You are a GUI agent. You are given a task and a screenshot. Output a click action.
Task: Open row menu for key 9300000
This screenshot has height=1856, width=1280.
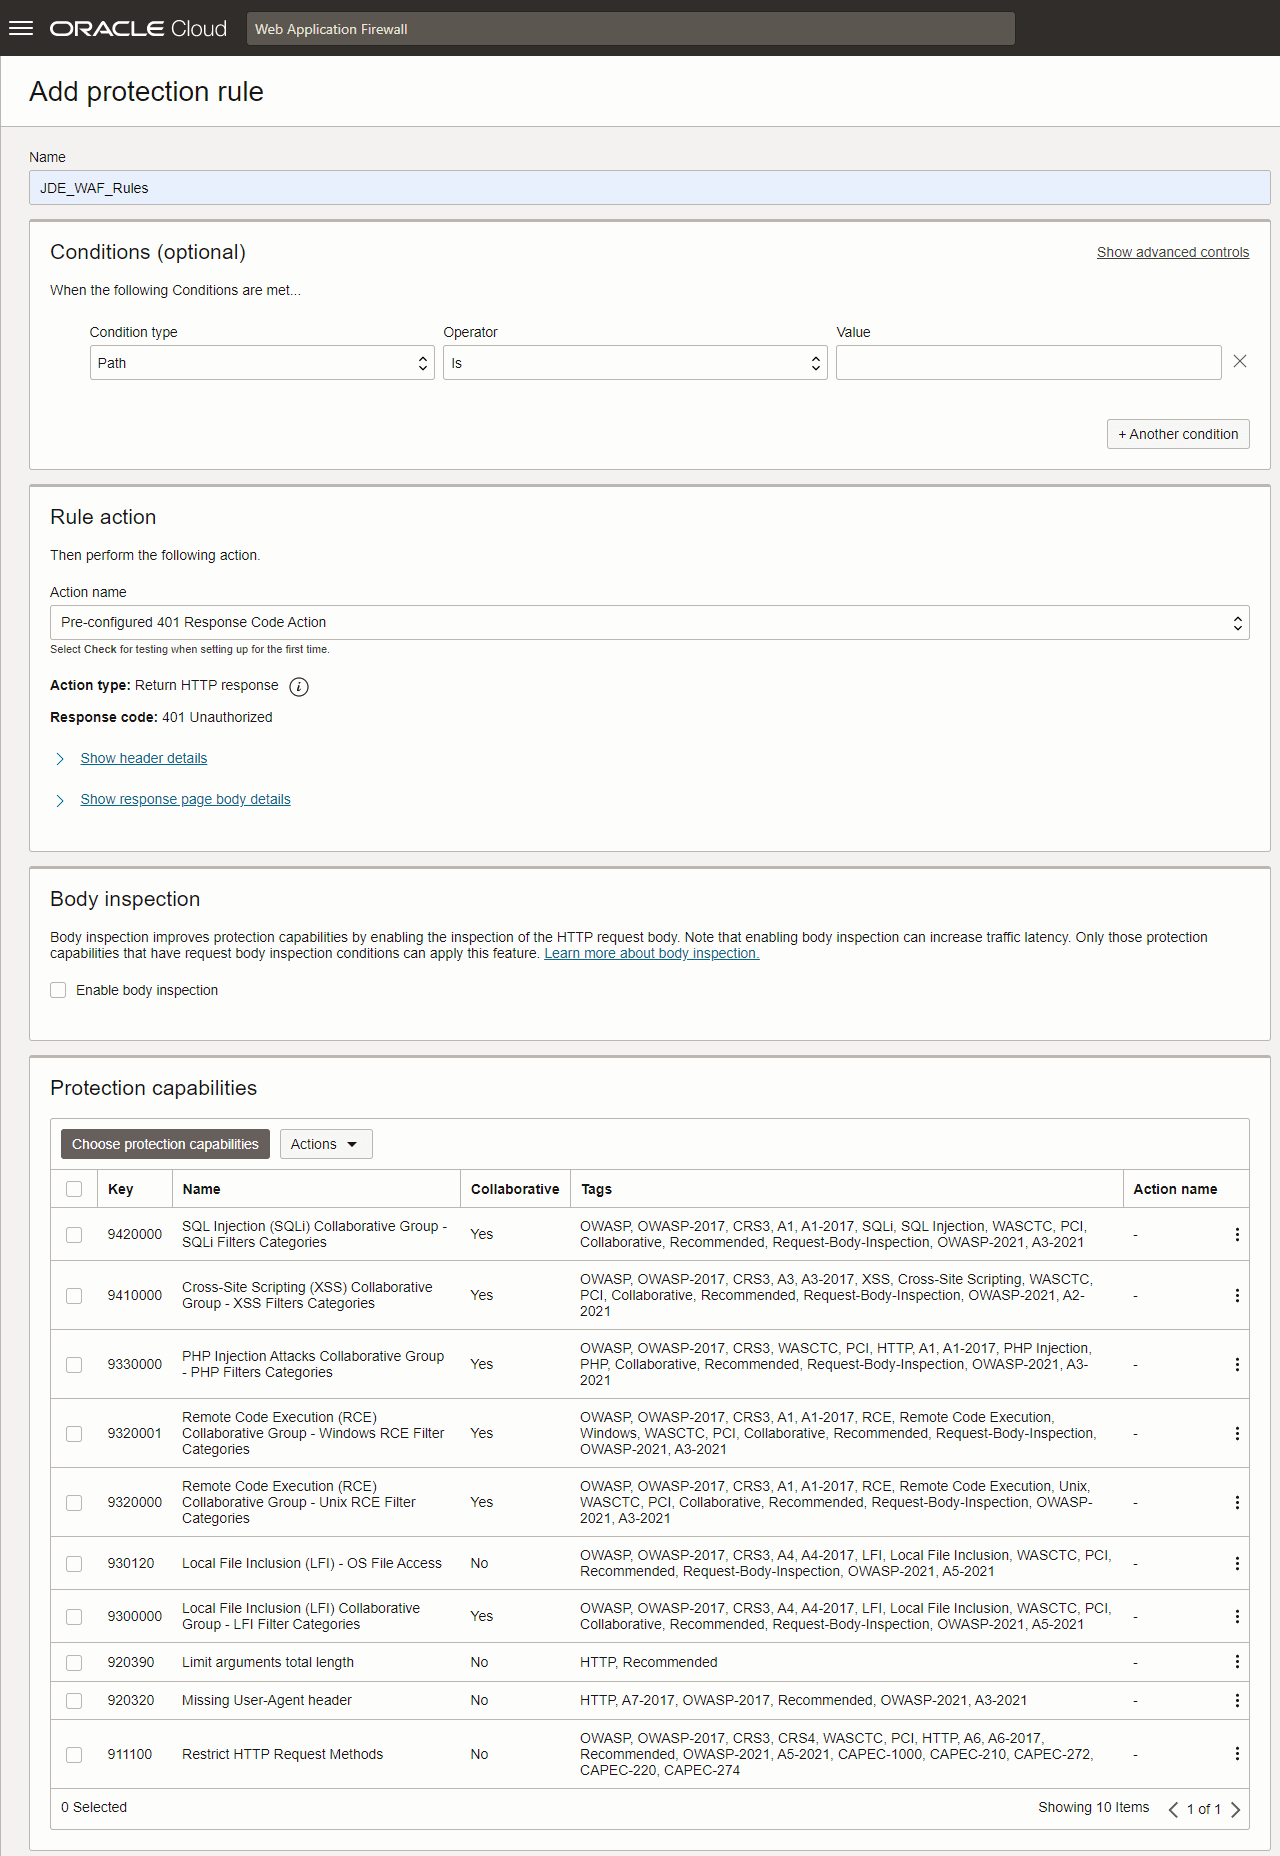(1237, 1616)
